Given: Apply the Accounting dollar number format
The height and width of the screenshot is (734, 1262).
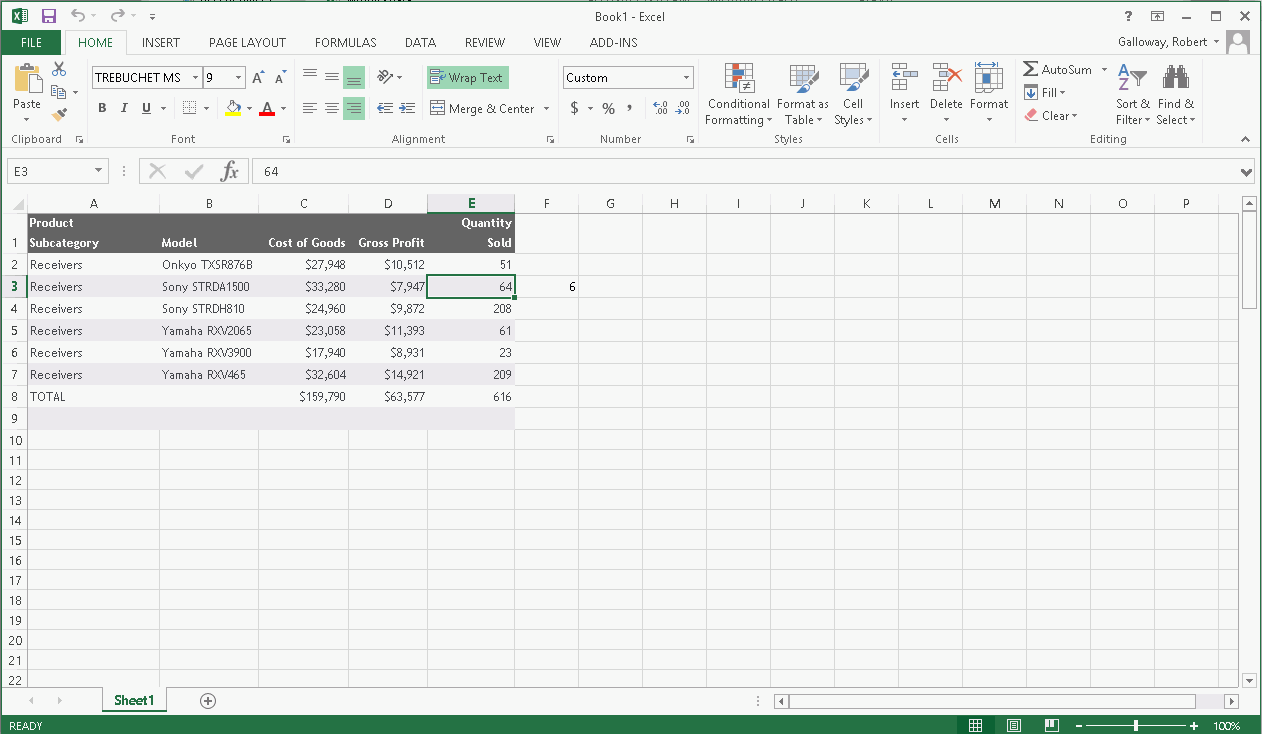Looking at the screenshot, I should [574, 108].
